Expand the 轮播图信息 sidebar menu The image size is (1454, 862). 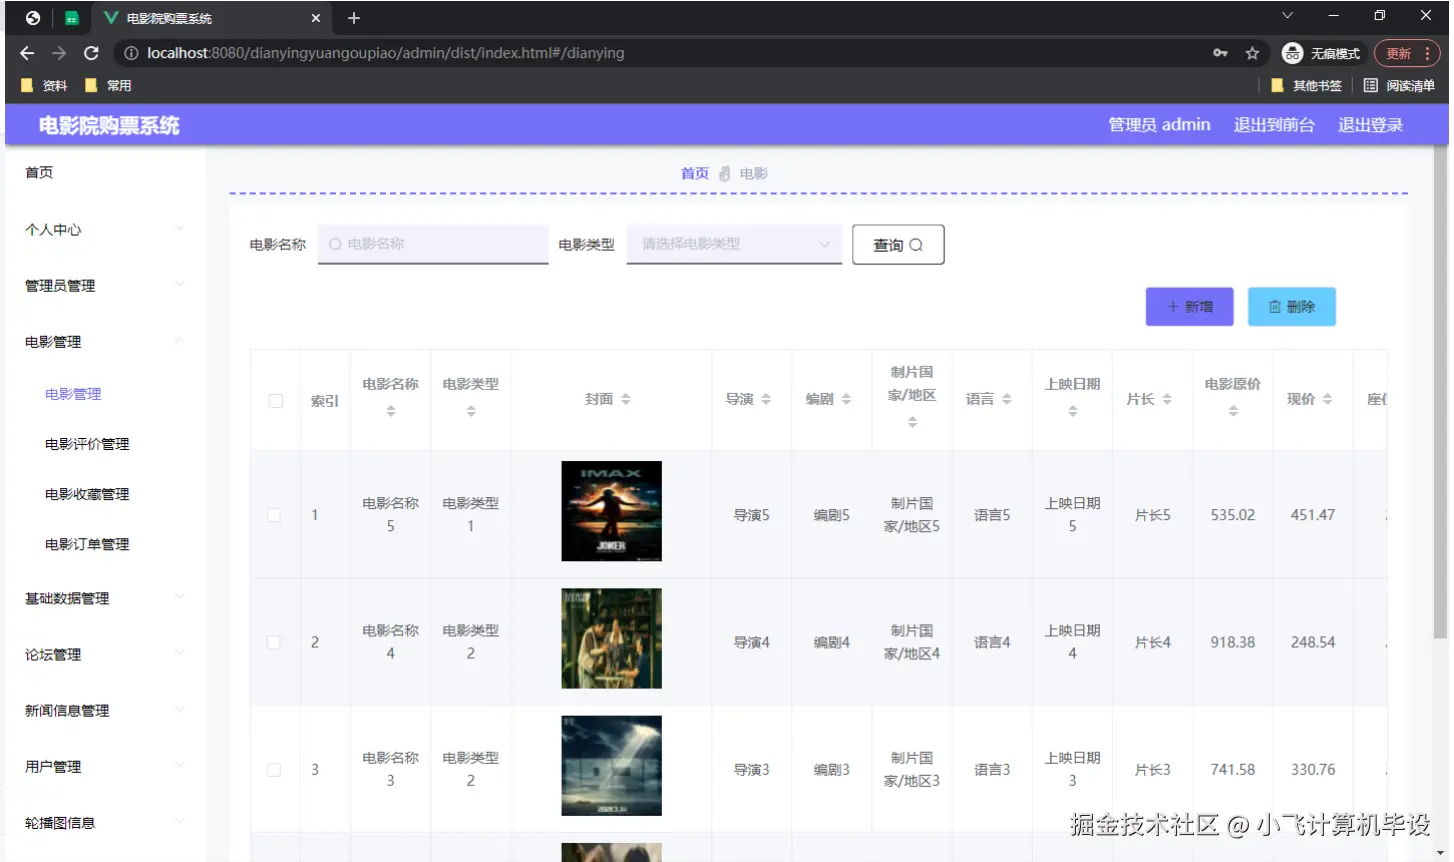(105, 822)
